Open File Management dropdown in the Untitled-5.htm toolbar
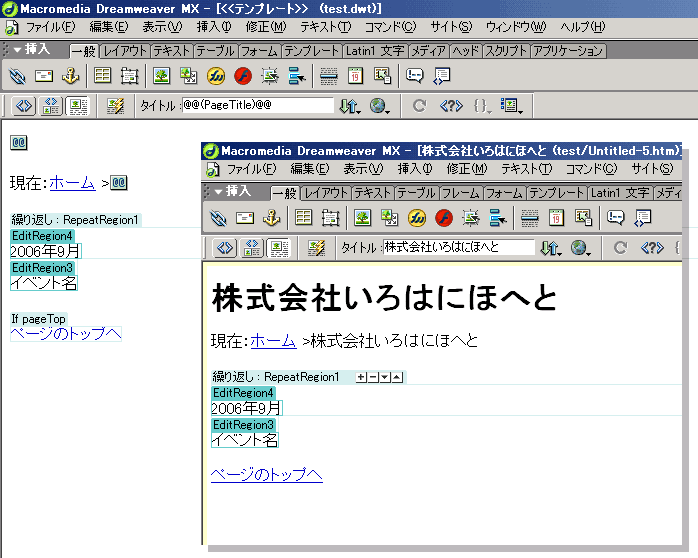 pos(549,247)
